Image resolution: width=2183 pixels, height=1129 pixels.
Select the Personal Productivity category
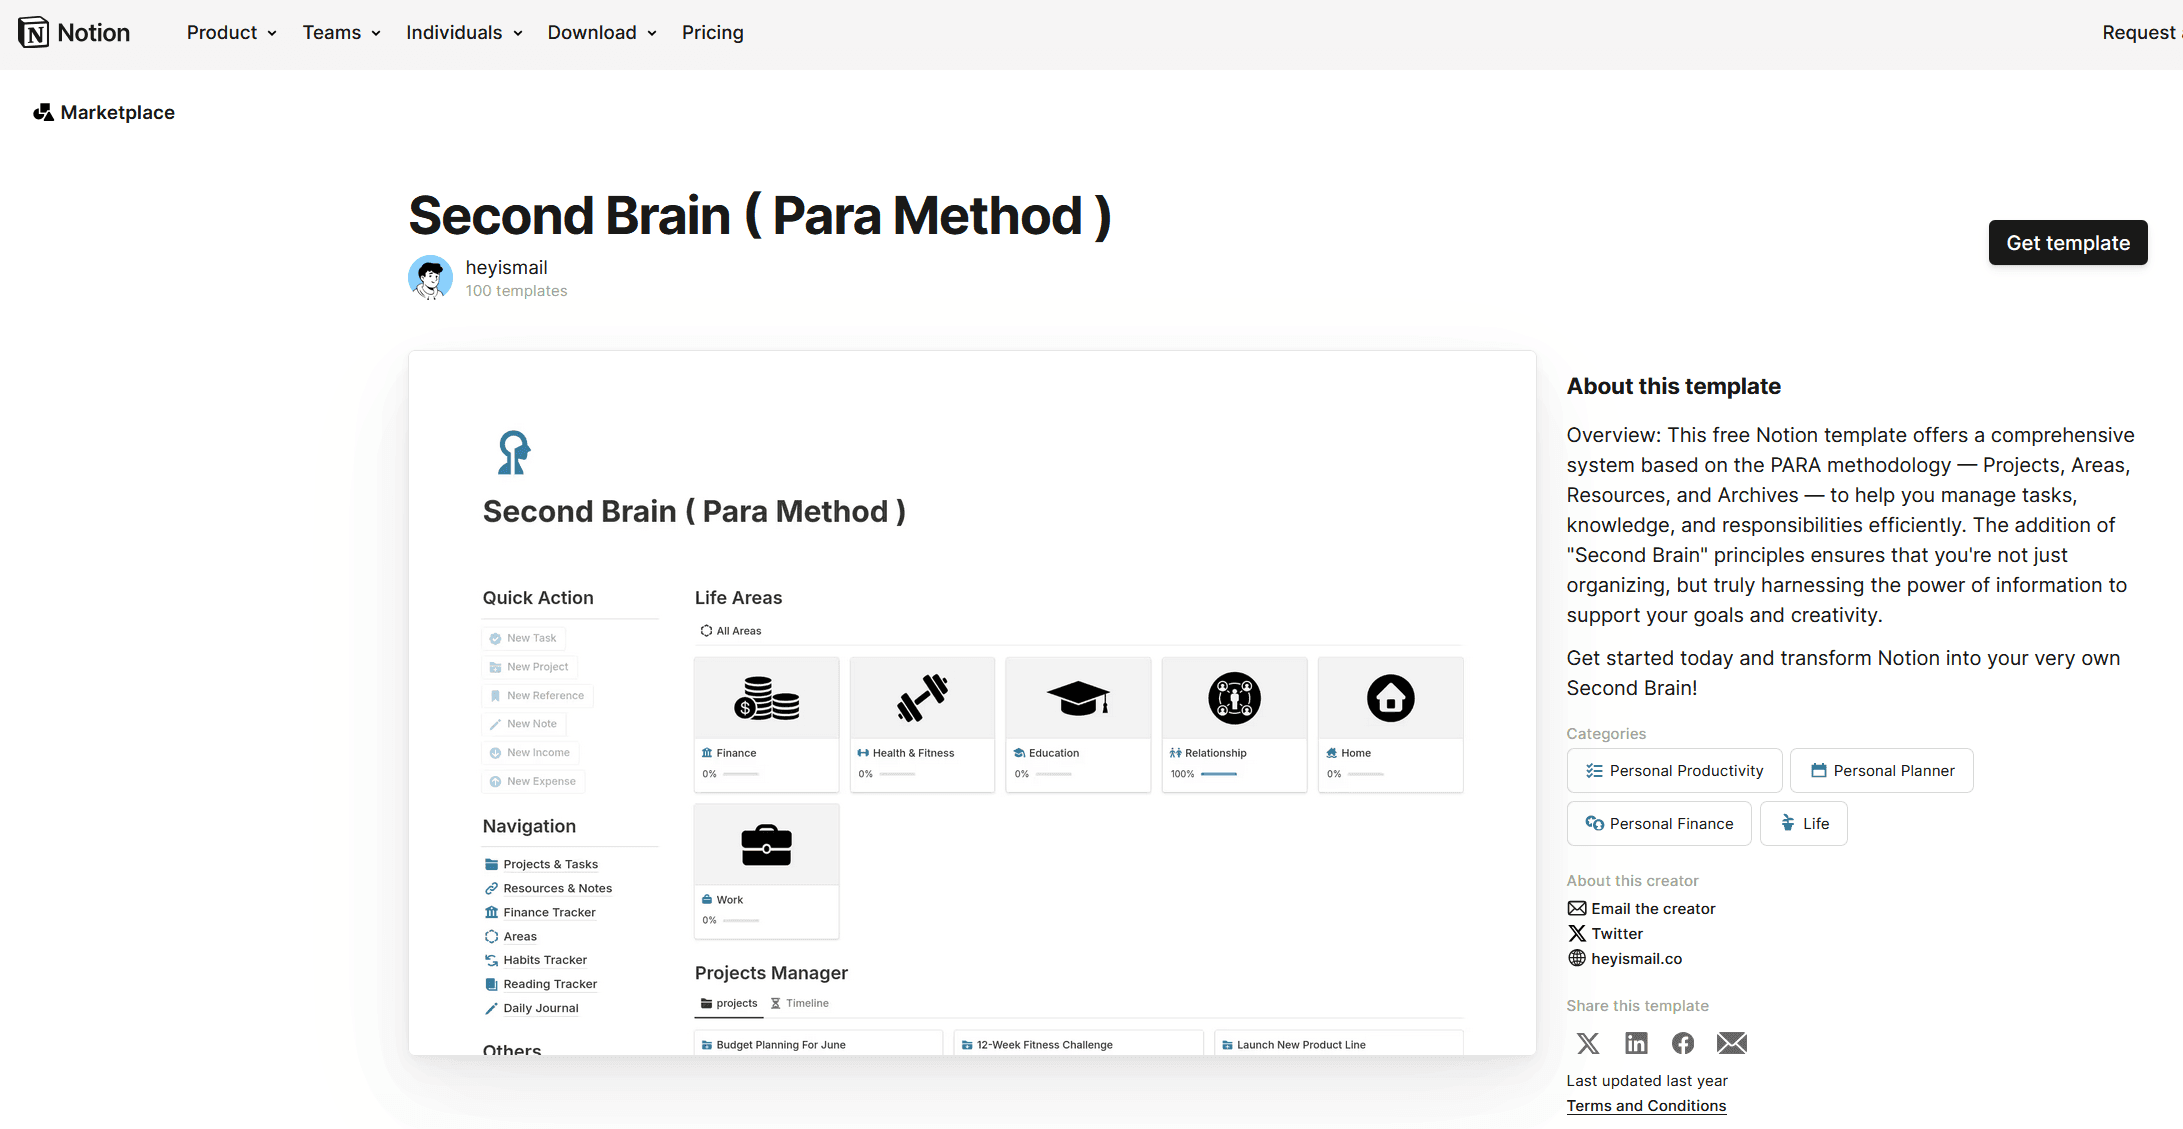pyautogui.click(x=1674, y=771)
